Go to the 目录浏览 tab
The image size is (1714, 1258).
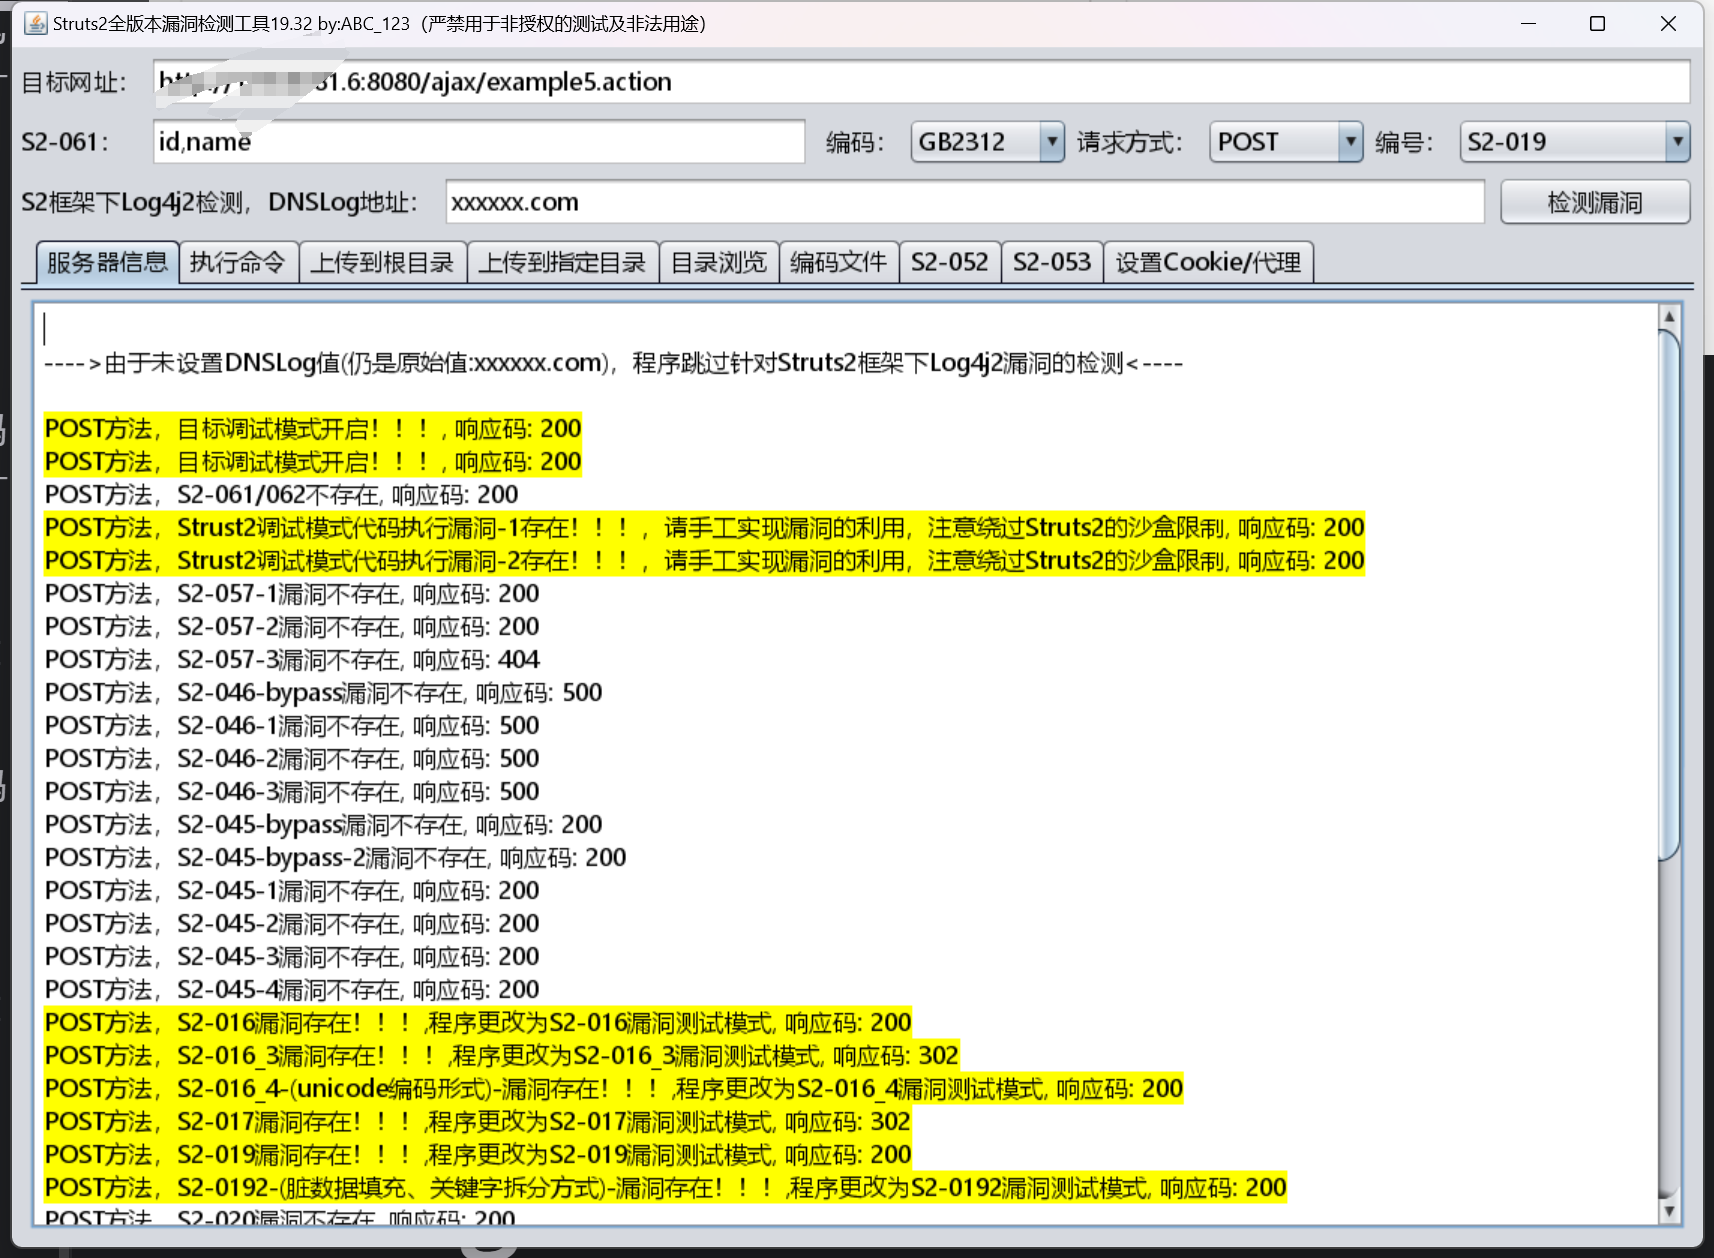coord(718,263)
